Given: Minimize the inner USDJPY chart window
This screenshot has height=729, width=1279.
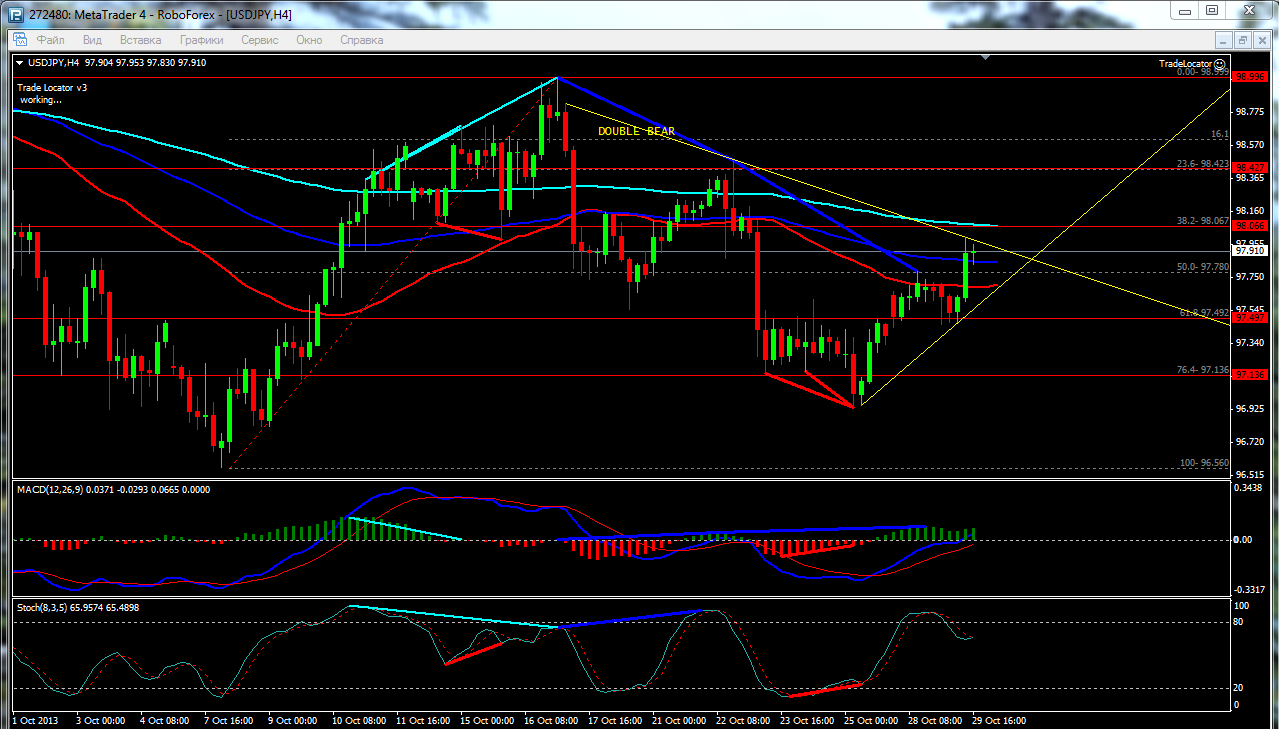Looking at the screenshot, I should [1224, 40].
